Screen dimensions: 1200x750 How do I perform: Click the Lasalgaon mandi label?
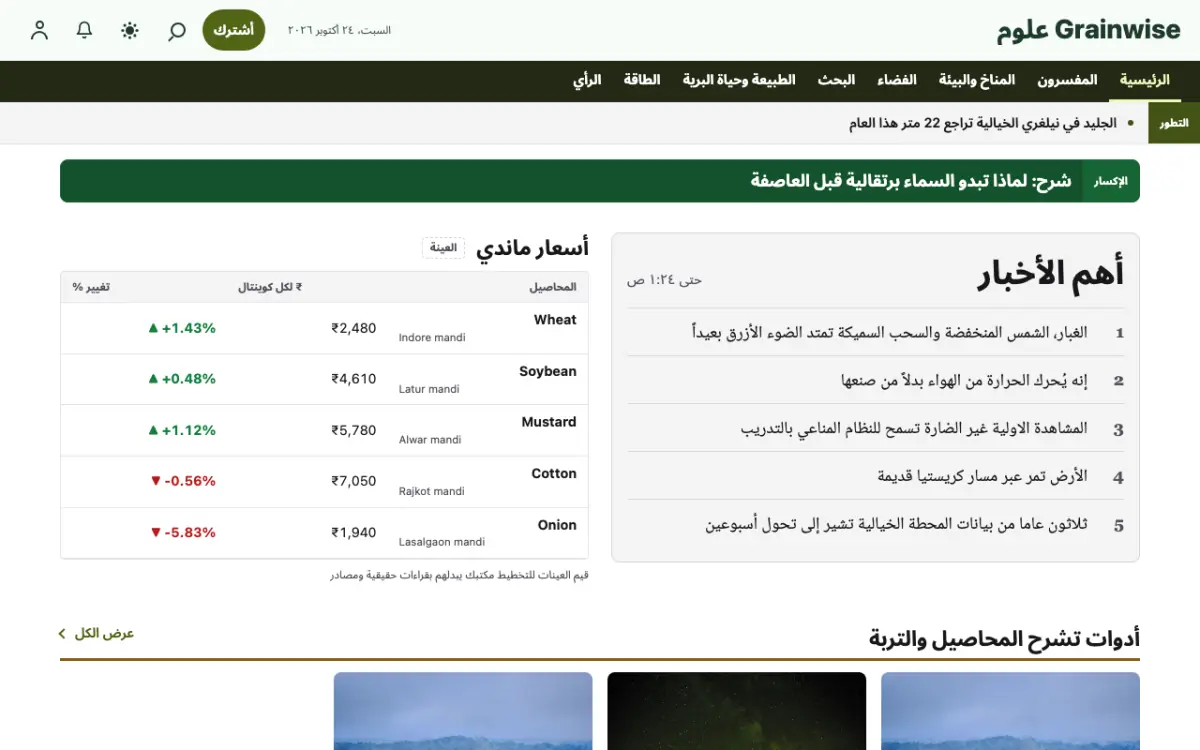coord(442,542)
